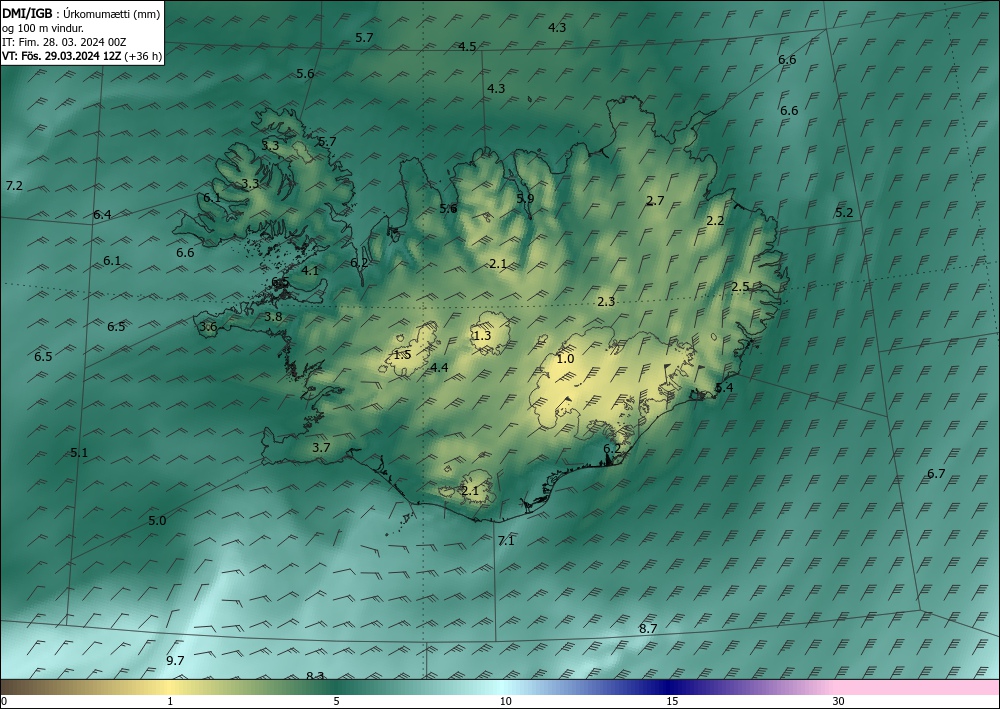Click the 3.7 value on Reykjanes peninsula

click(321, 448)
